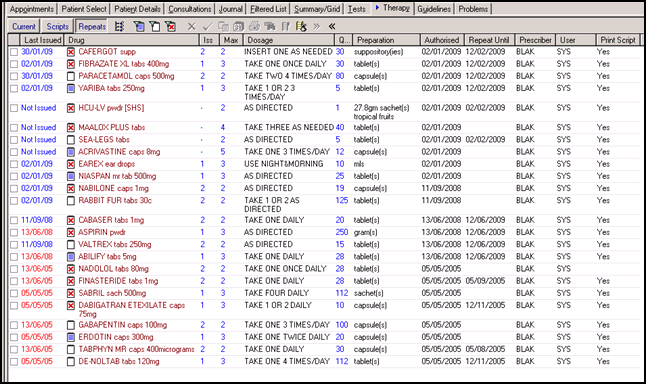Tick the checkbox for SABRIL sach 500mg
The image size is (646, 384).
(x=14, y=293)
